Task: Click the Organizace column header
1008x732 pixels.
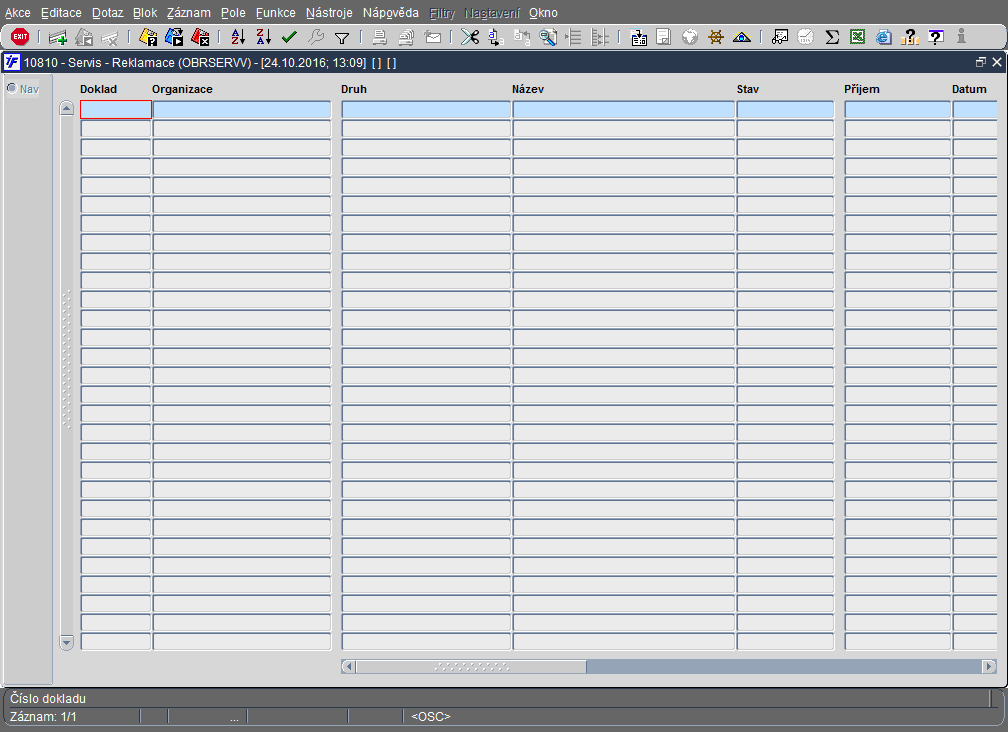Action: click(182, 89)
